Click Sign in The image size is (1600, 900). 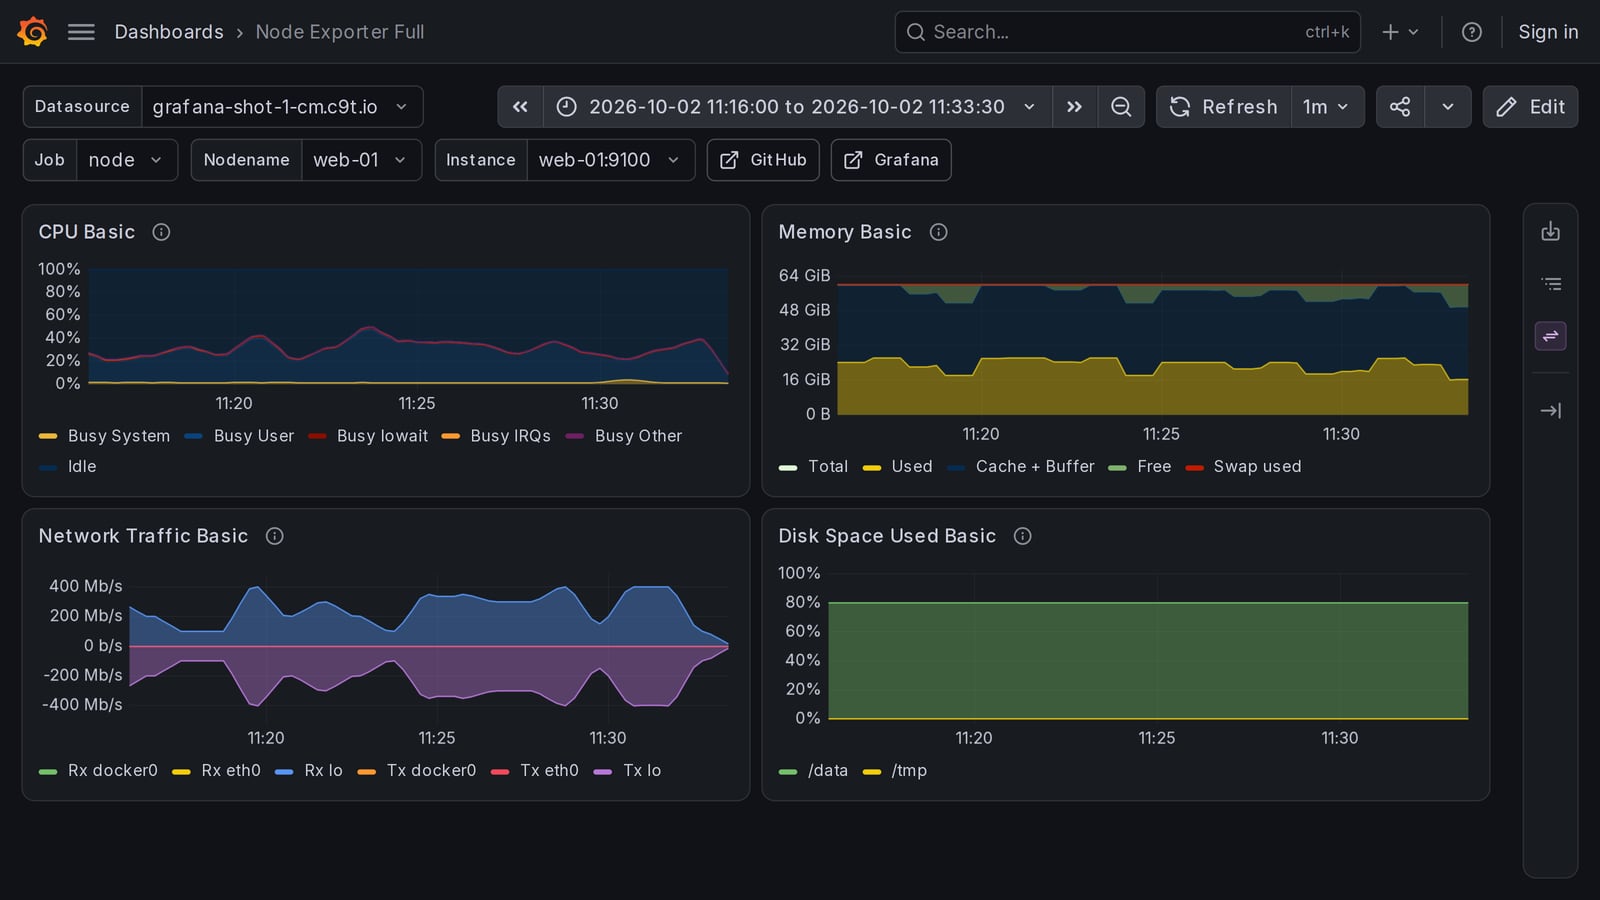[1548, 32]
